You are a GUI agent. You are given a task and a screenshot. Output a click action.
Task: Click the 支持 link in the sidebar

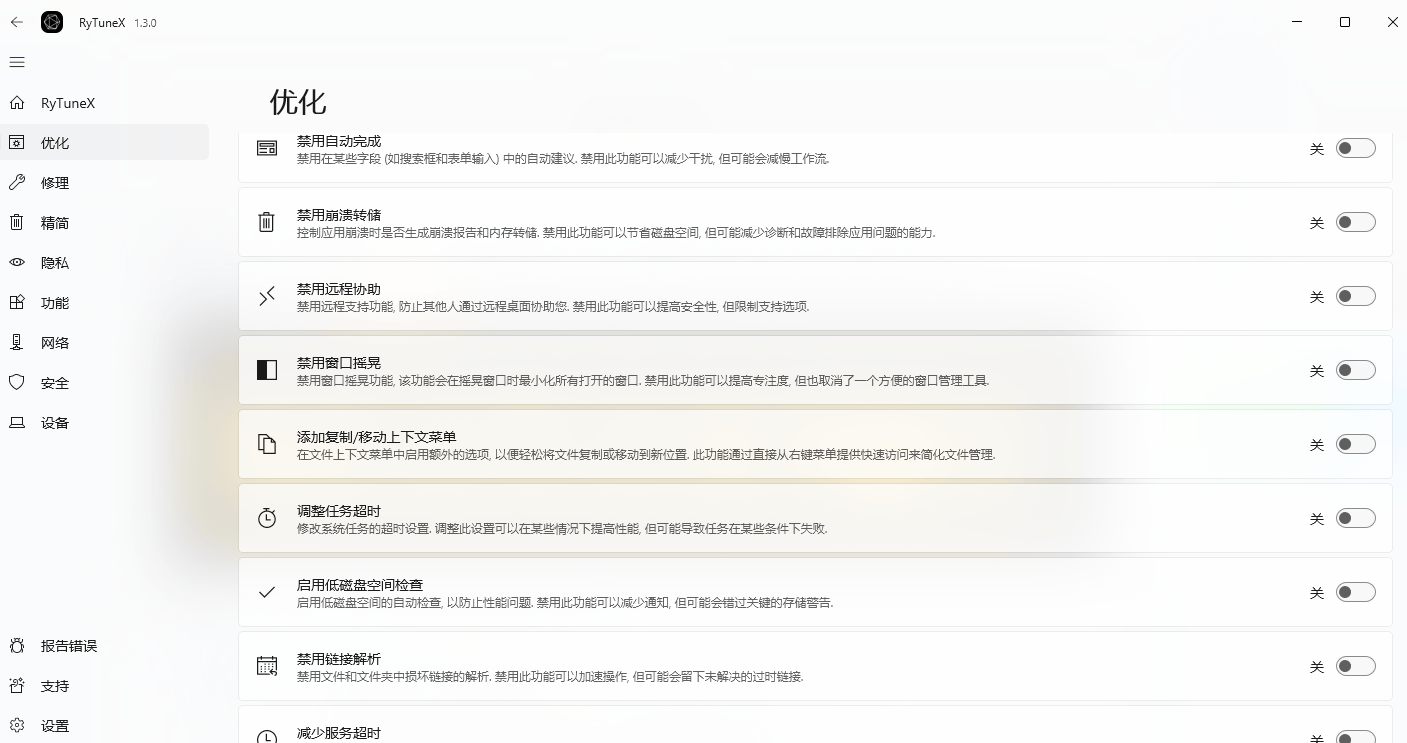coord(55,685)
